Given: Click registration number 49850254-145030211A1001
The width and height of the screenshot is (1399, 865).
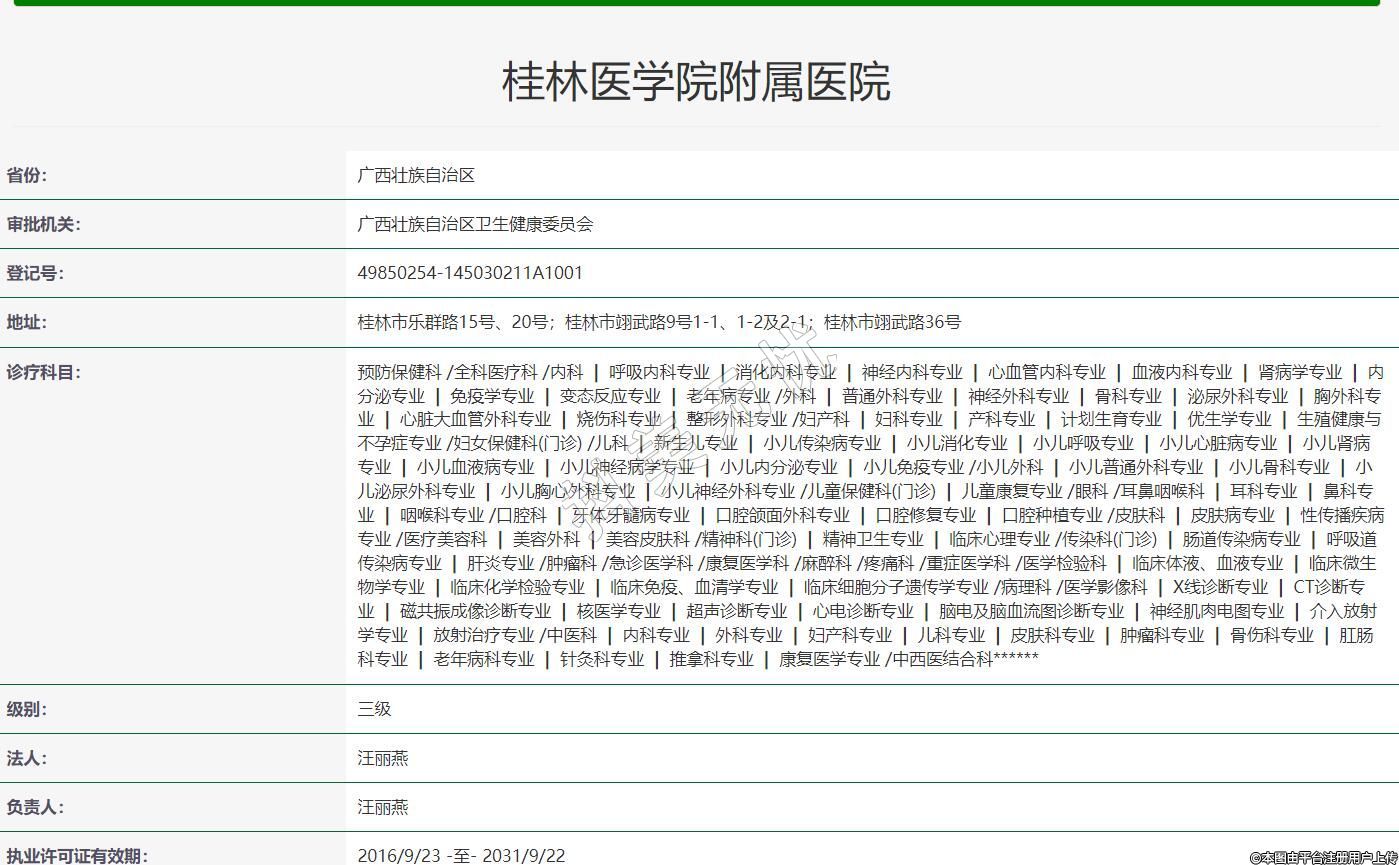Looking at the screenshot, I should pos(470,273).
